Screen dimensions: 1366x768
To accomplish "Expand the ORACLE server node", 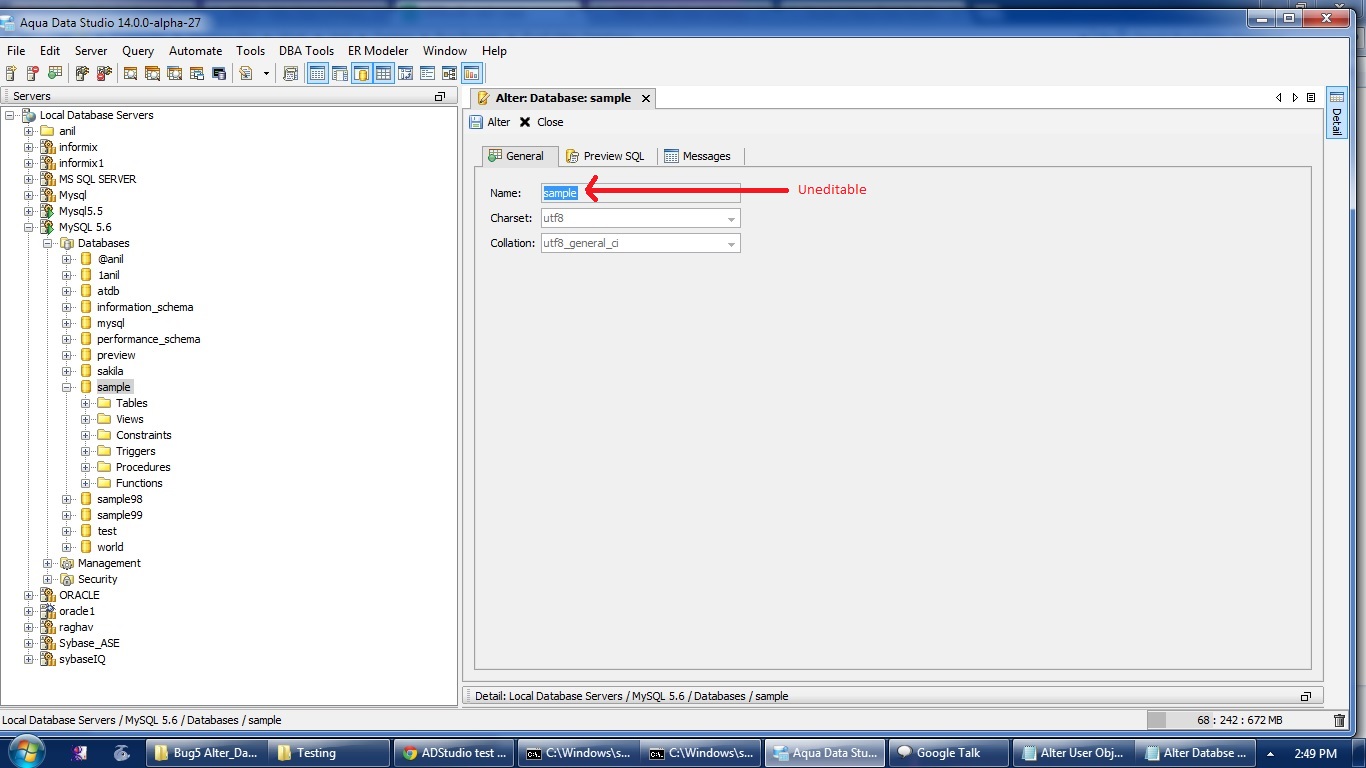I will [x=29, y=595].
